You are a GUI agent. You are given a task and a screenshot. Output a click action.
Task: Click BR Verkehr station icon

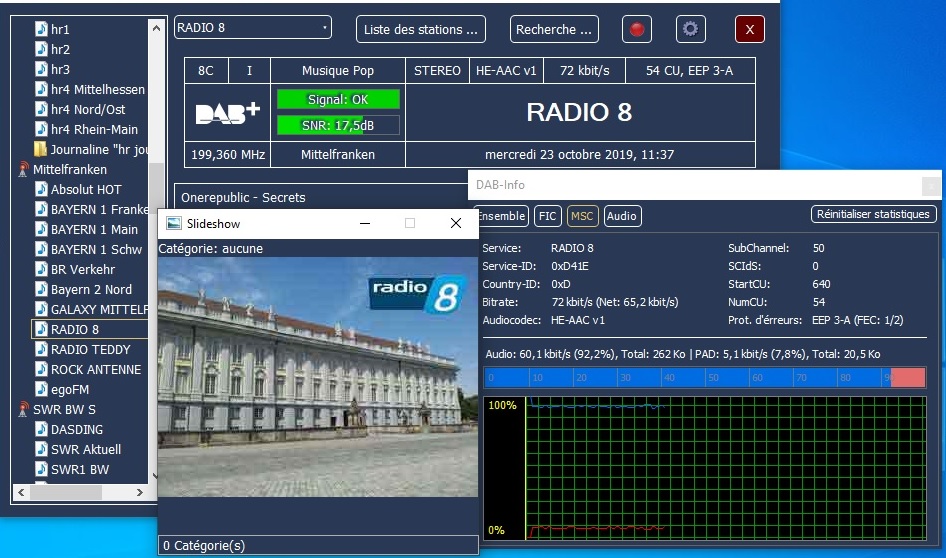(41, 269)
